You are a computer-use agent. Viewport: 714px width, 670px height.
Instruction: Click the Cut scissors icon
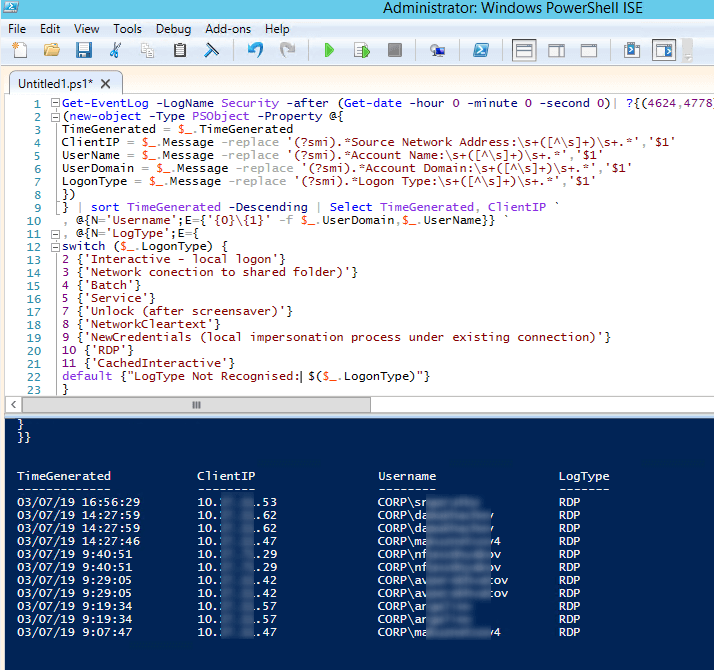pyautogui.click(x=116, y=50)
